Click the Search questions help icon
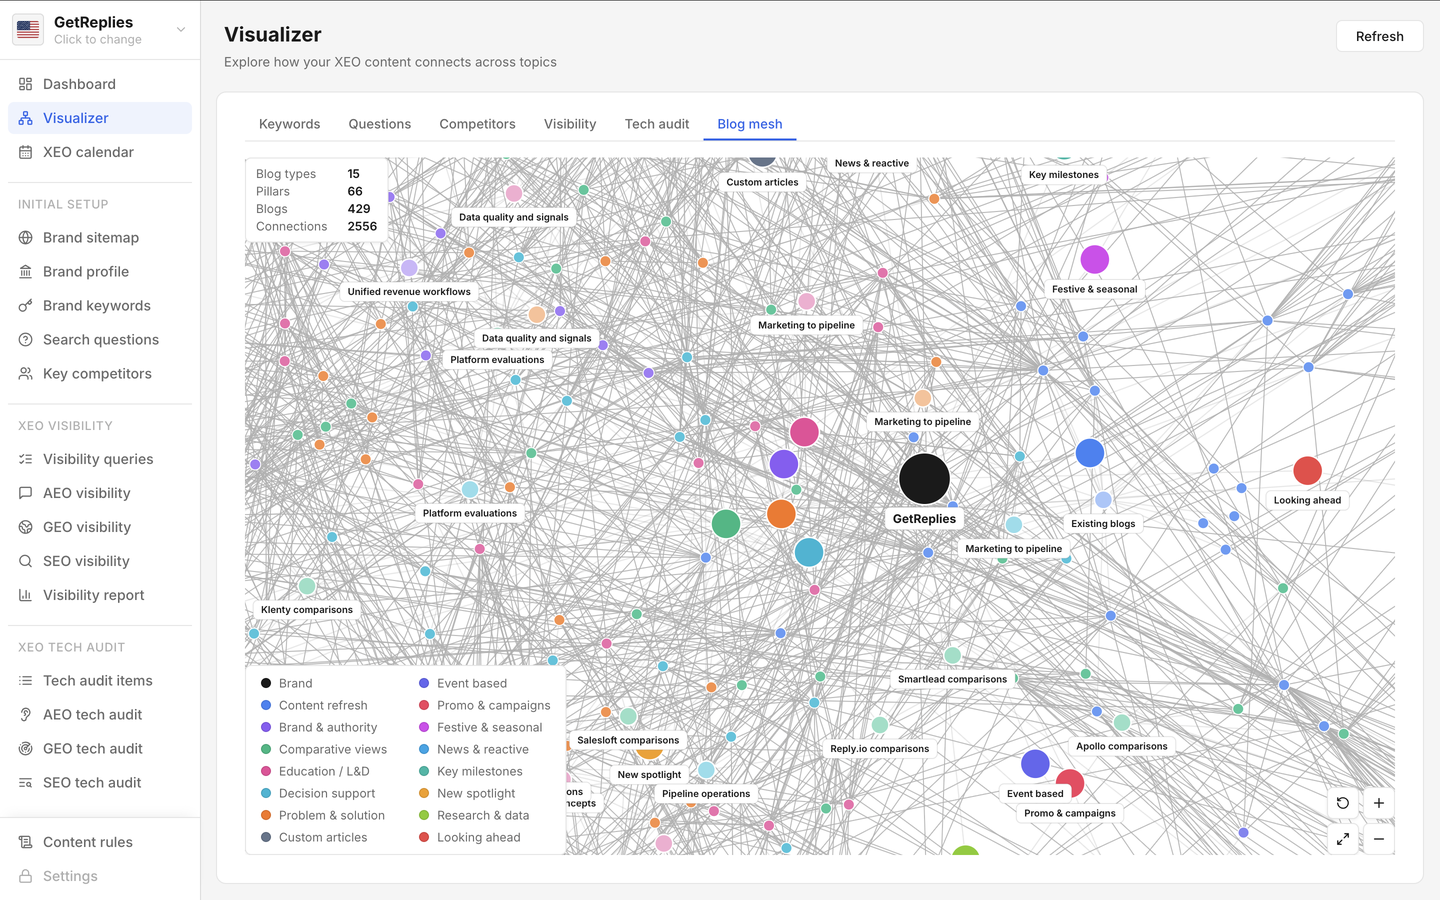Image resolution: width=1440 pixels, height=900 pixels. [x=26, y=340]
